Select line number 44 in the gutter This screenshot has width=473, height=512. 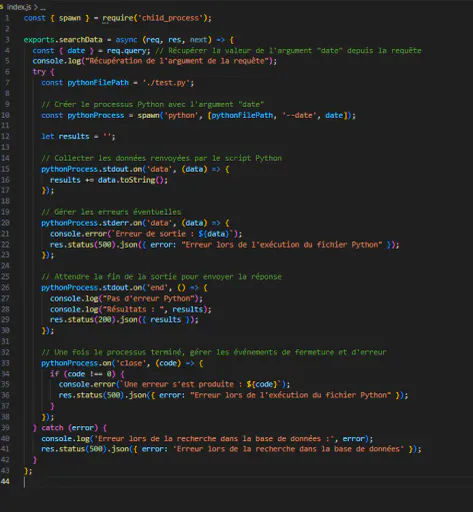(x=5, y=481)
